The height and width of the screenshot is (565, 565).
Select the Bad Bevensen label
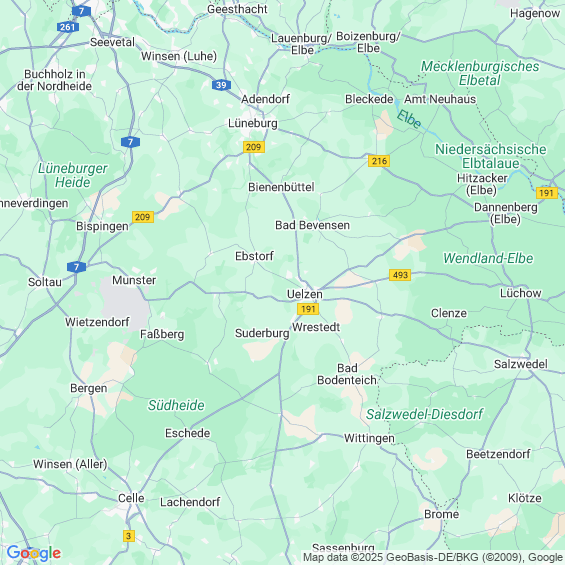click(x=312, y=225)
